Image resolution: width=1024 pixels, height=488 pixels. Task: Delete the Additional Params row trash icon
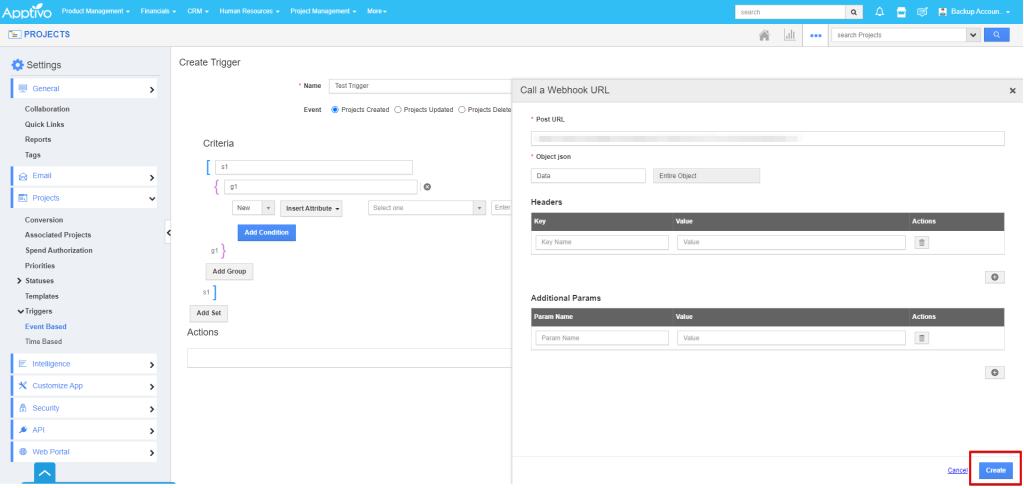[x=922, y=338]
